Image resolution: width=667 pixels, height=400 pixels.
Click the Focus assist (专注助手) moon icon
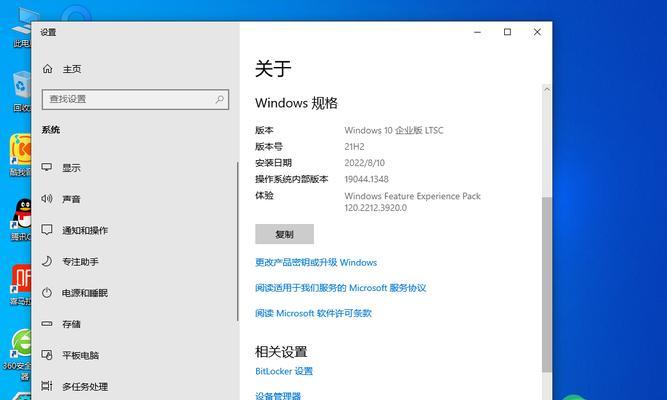coord(47,261)
